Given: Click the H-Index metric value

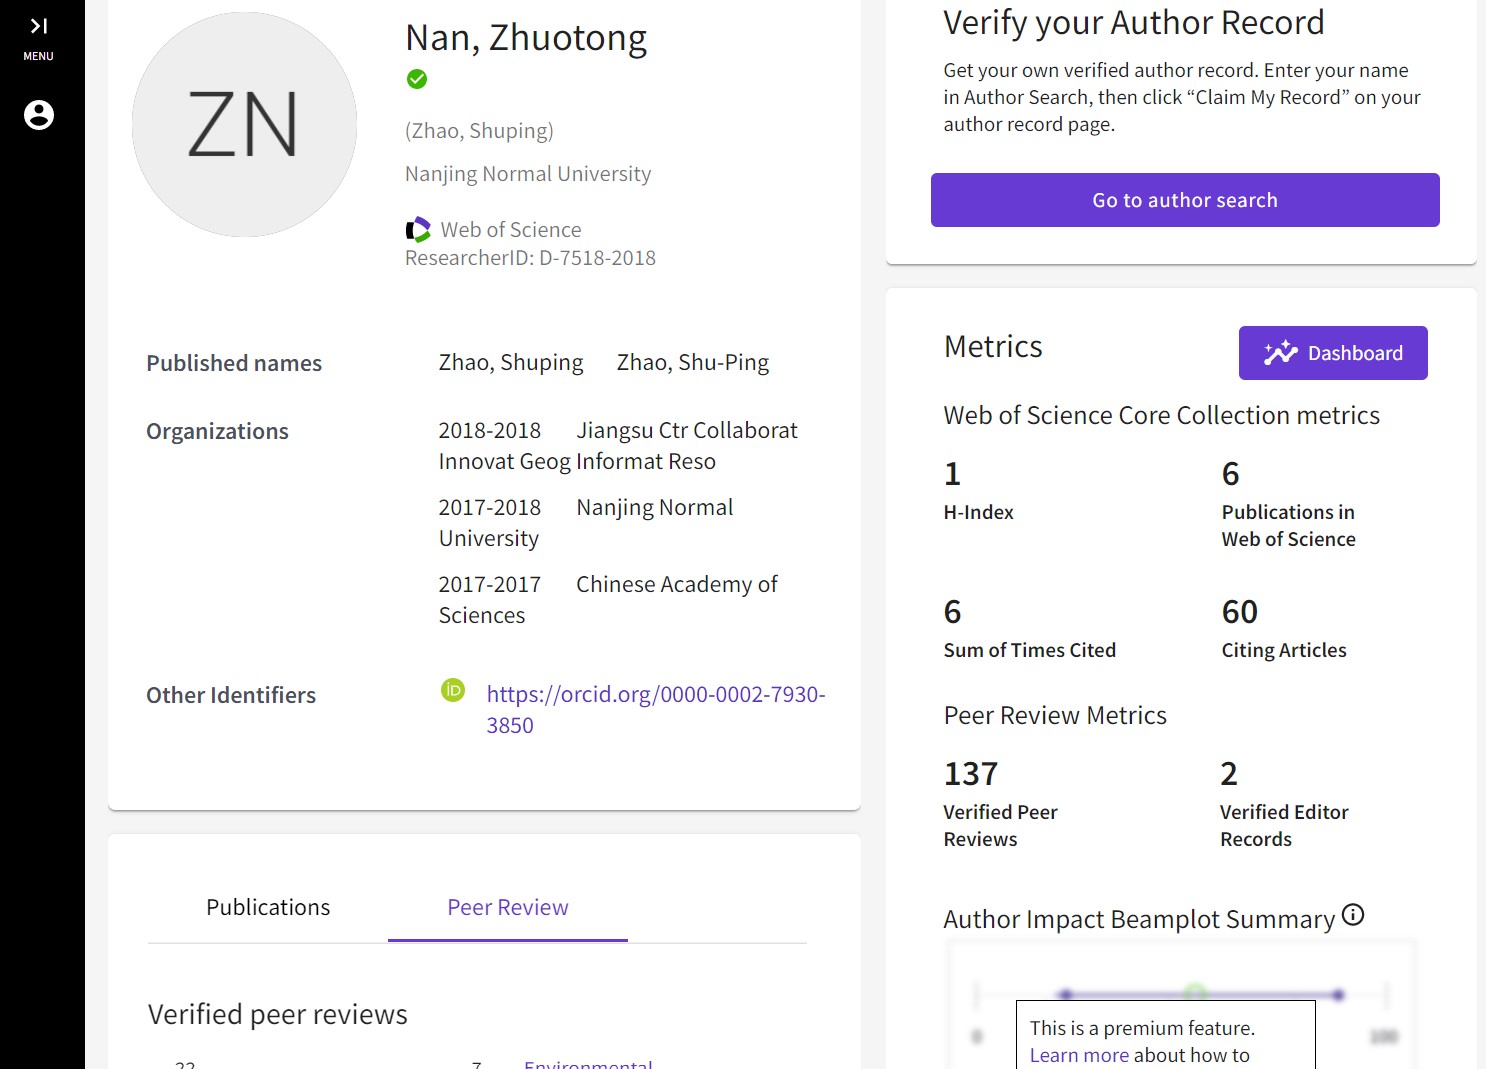Looking at the screenshot, I should click(952, 474).
